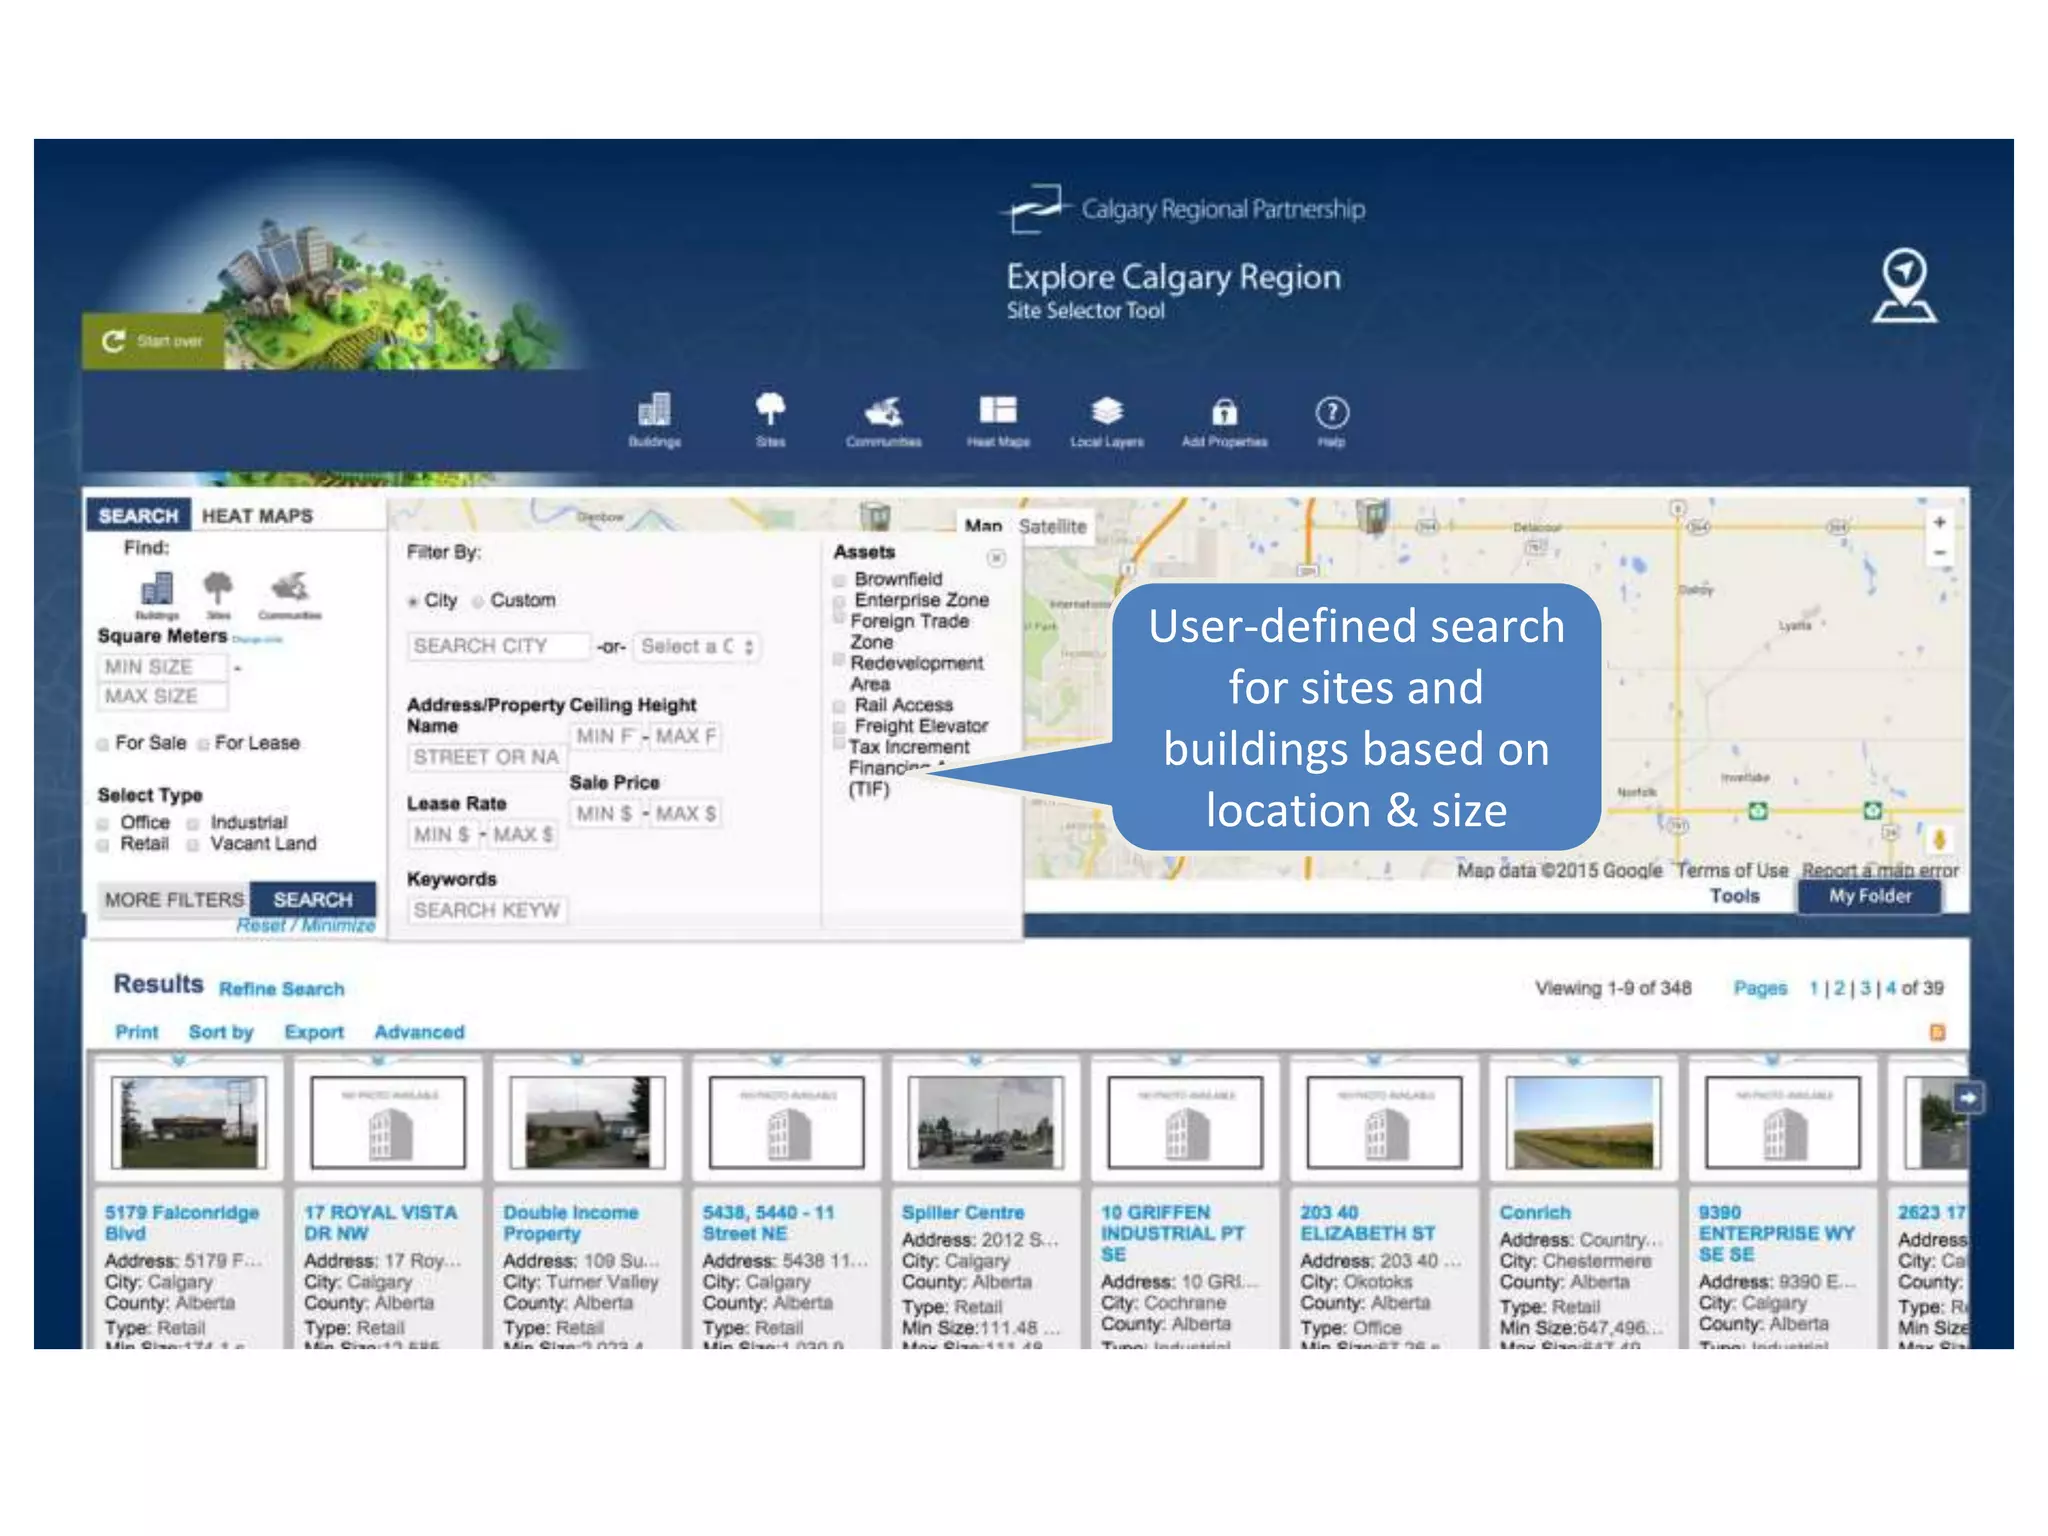Close the Assets filter panel

click(996, 558)
